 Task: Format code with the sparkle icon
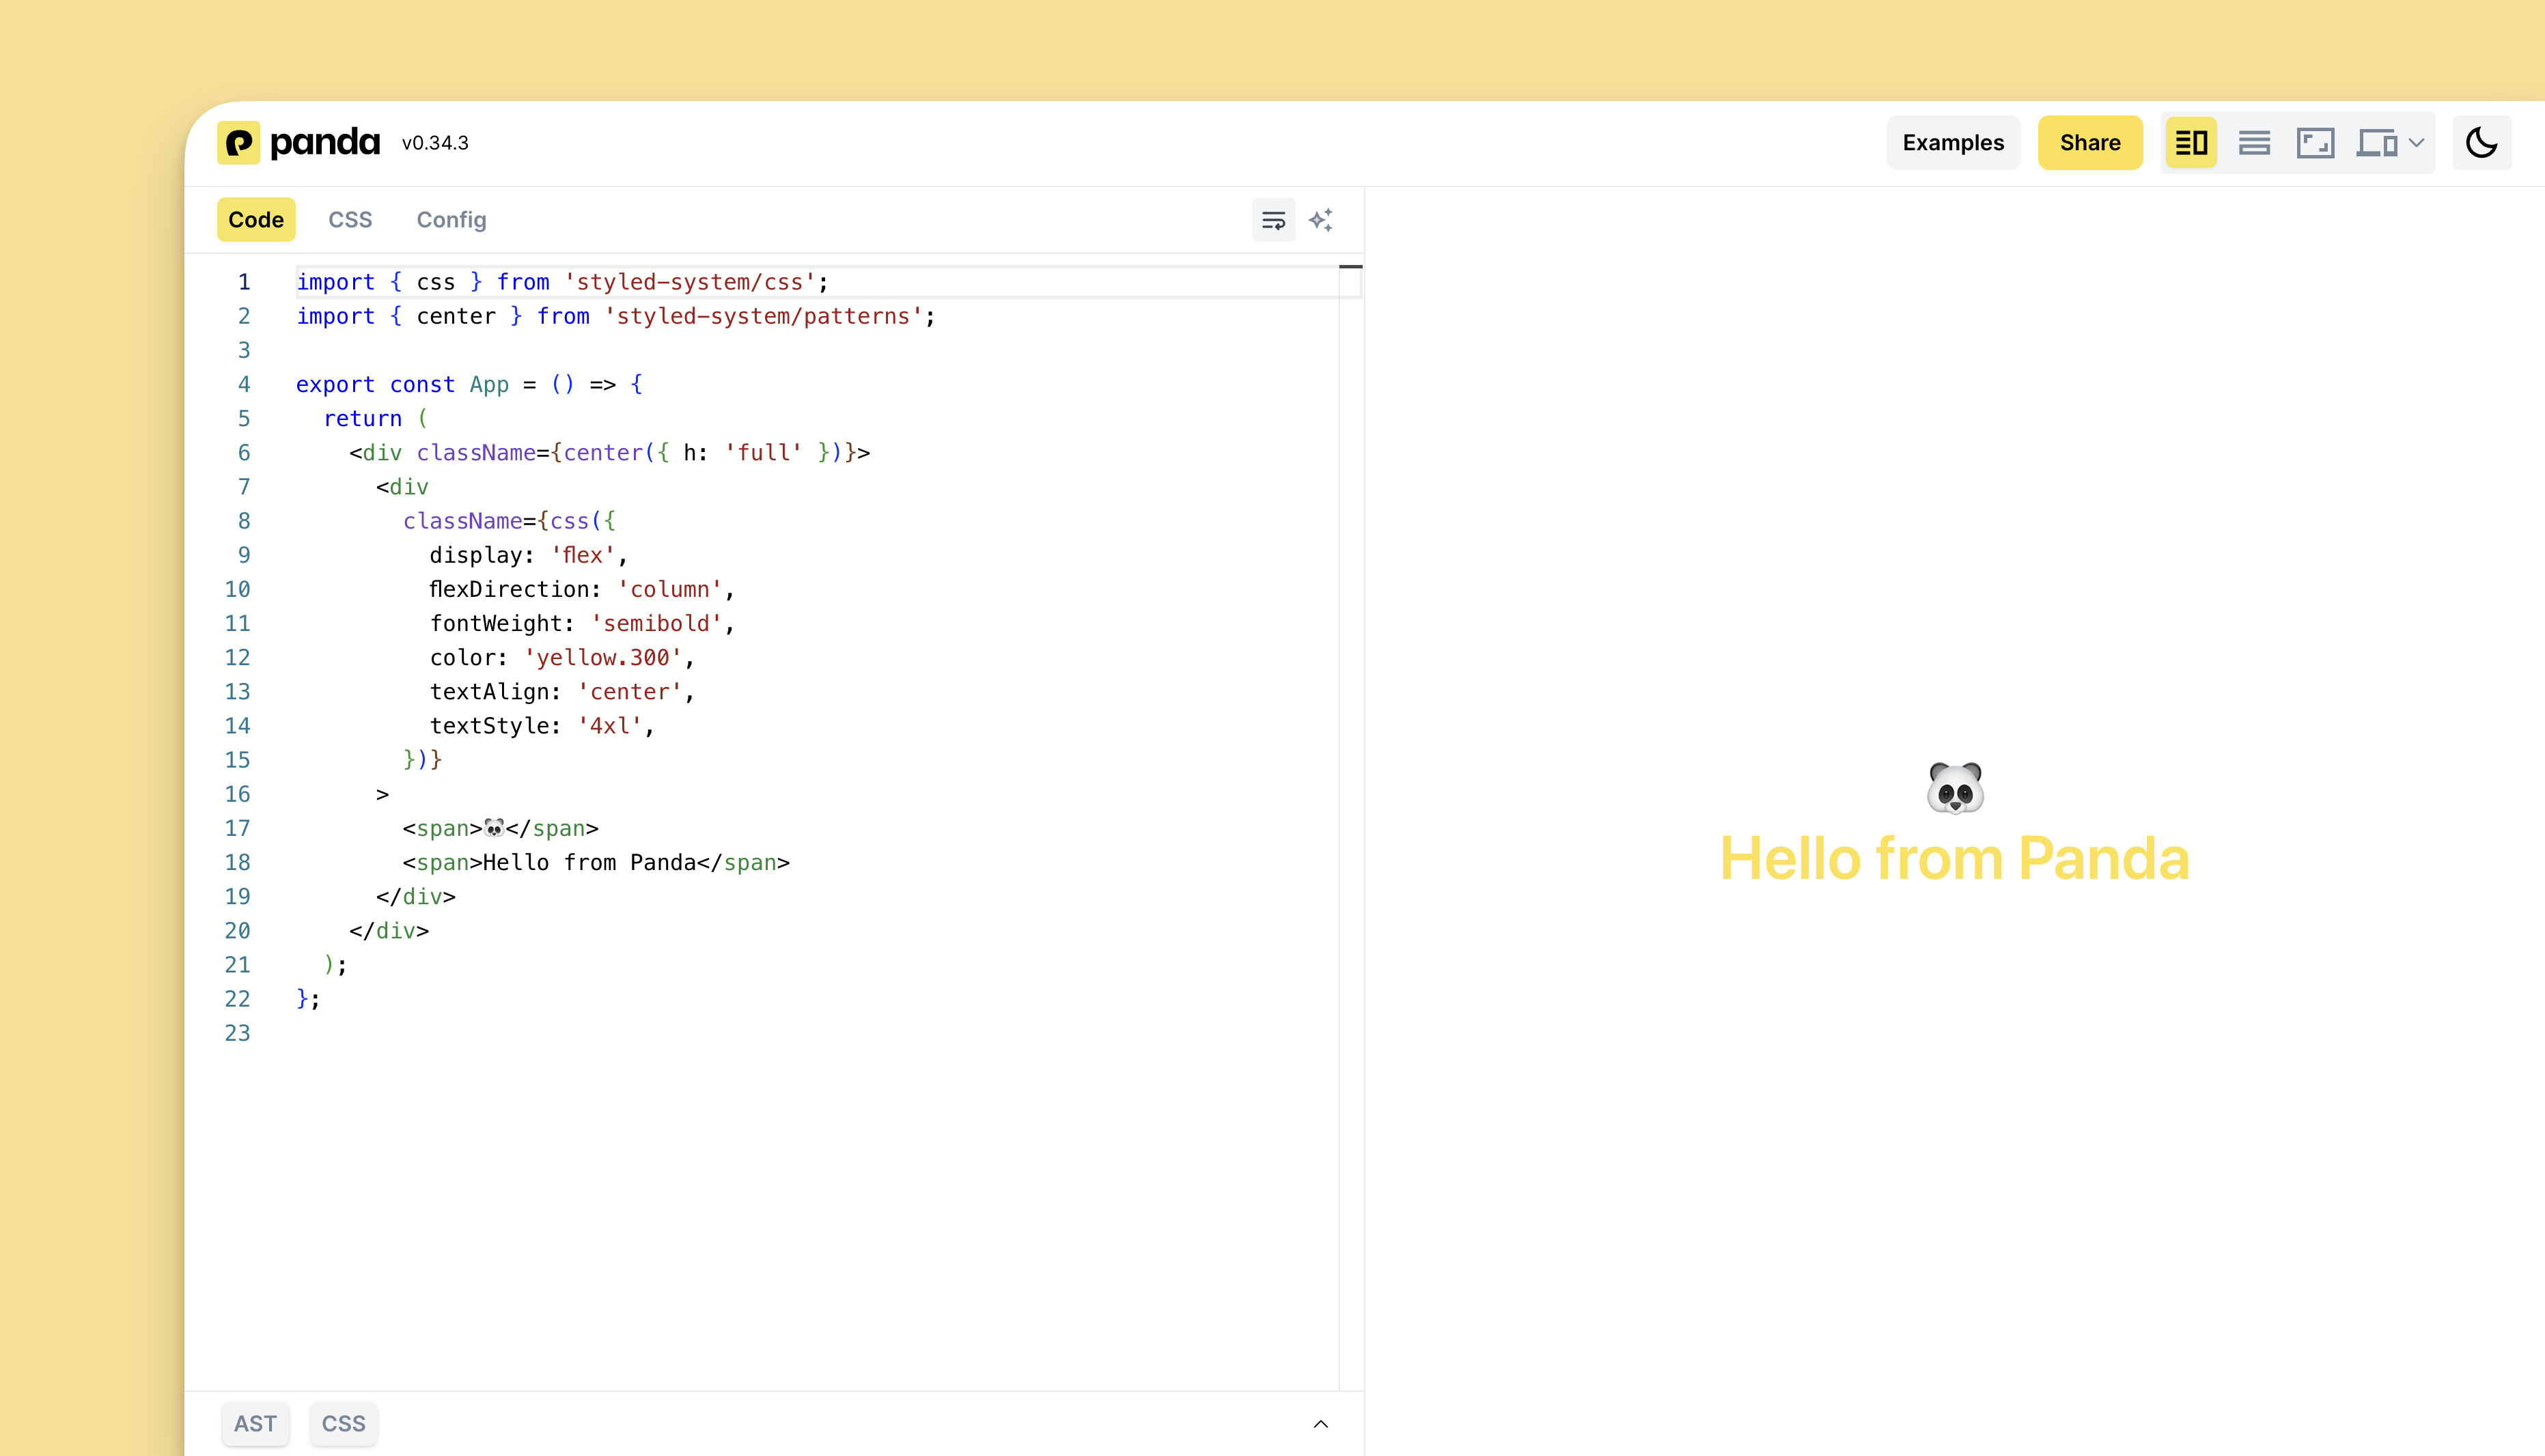(1321, 220)
